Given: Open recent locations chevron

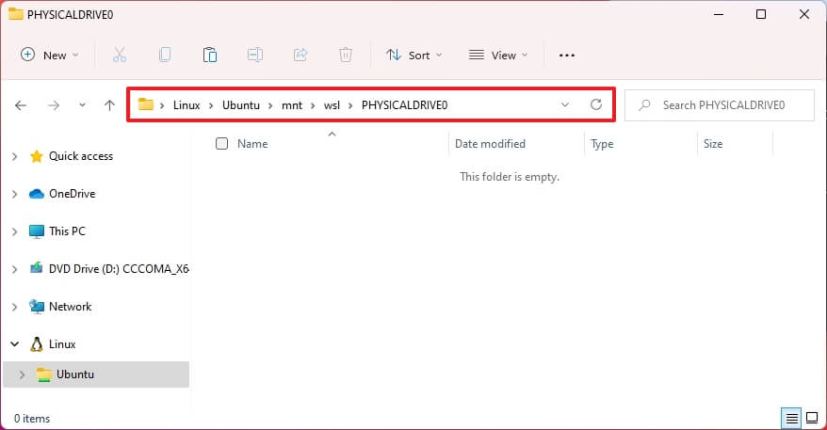Looking at the screenshot, I should coord(82,105).
